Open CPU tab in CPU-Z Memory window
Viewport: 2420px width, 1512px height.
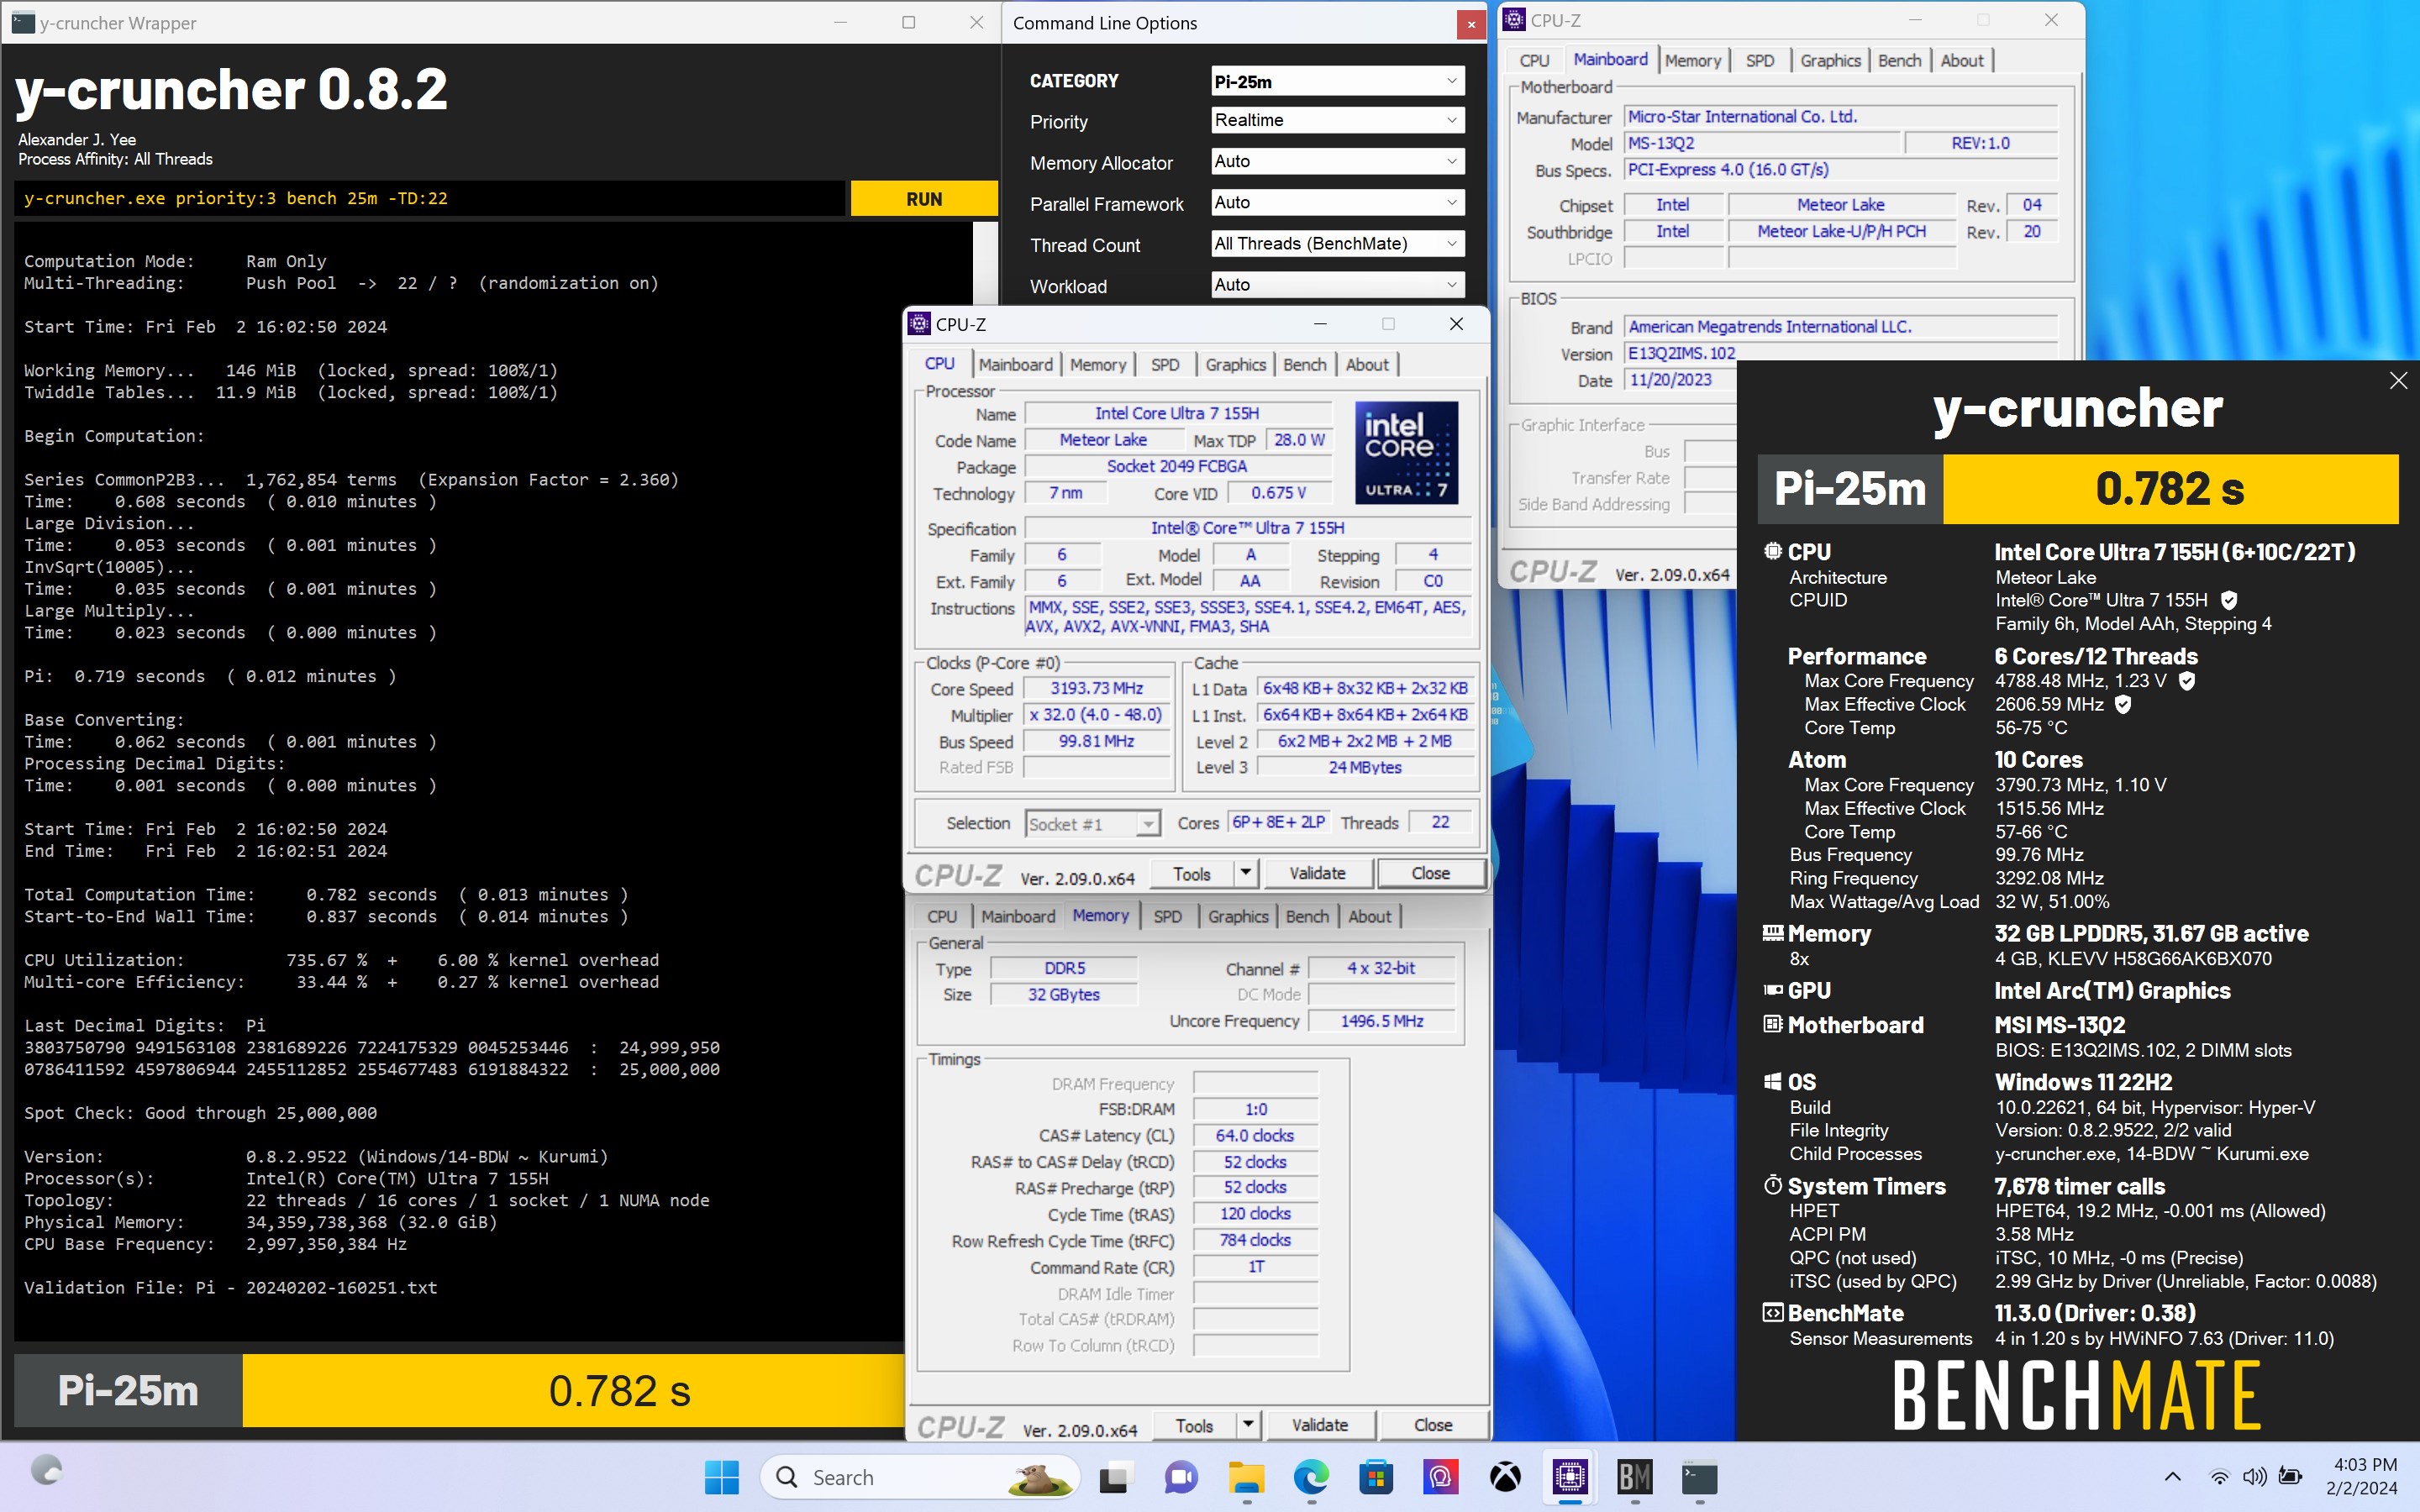tap(942, 917)
